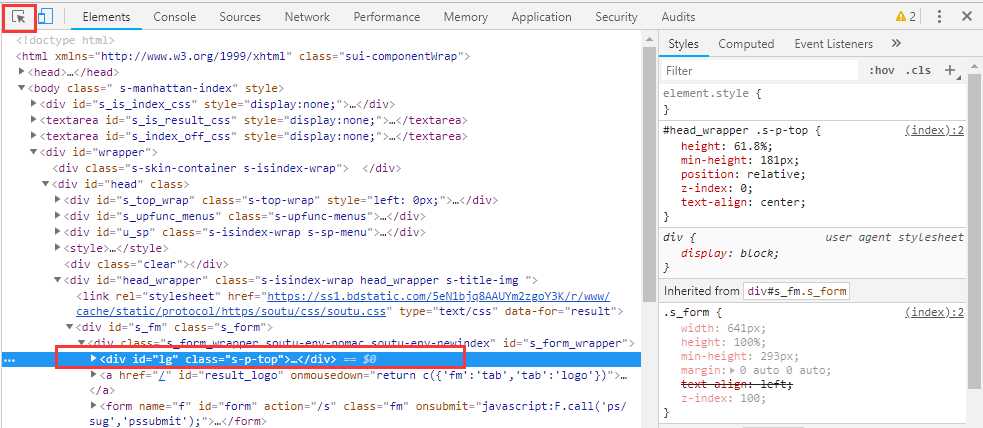Image resolution: width=983 pixels, height=428 pixels.
Task: Open the DevTools three-dot customize menu
Action: (939, 17)
